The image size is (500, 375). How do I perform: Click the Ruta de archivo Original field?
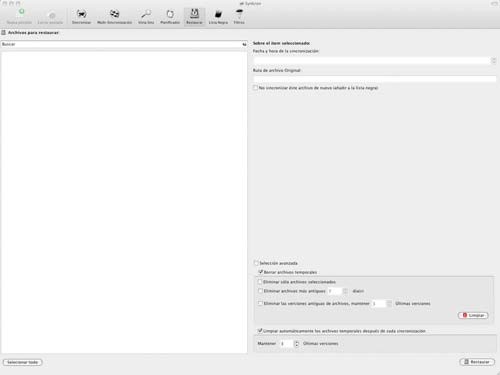(375, 79)
